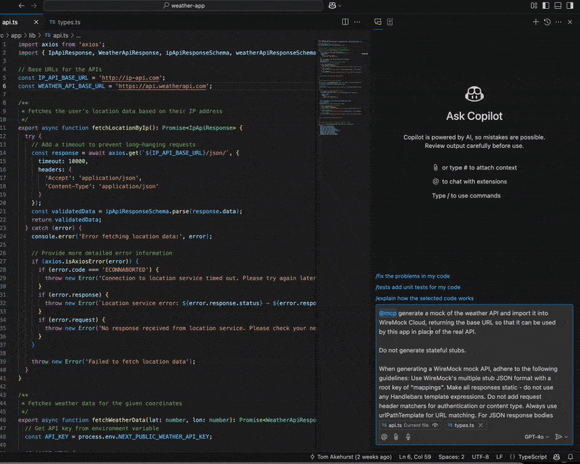This screenshot has height=464, width=580.
Task: Open Copilot status icon in status bar
Action: click(556, 457)
